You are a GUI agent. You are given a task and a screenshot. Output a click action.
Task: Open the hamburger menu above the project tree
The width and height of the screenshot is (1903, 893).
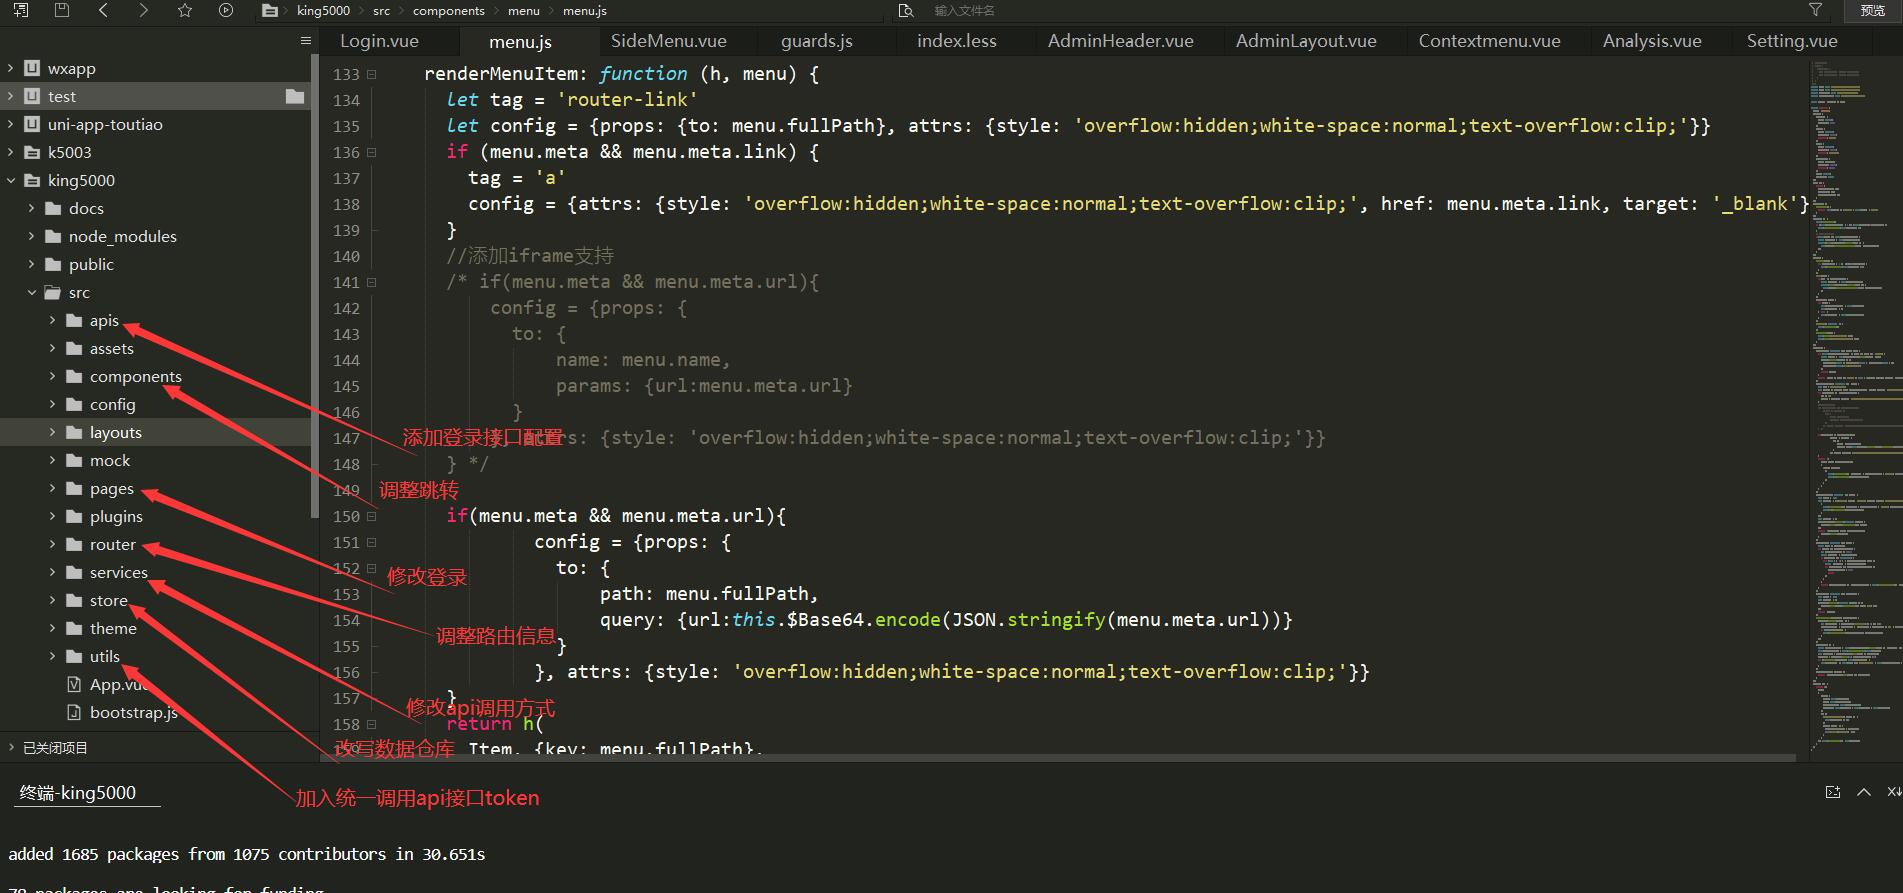tap(305, 41)
